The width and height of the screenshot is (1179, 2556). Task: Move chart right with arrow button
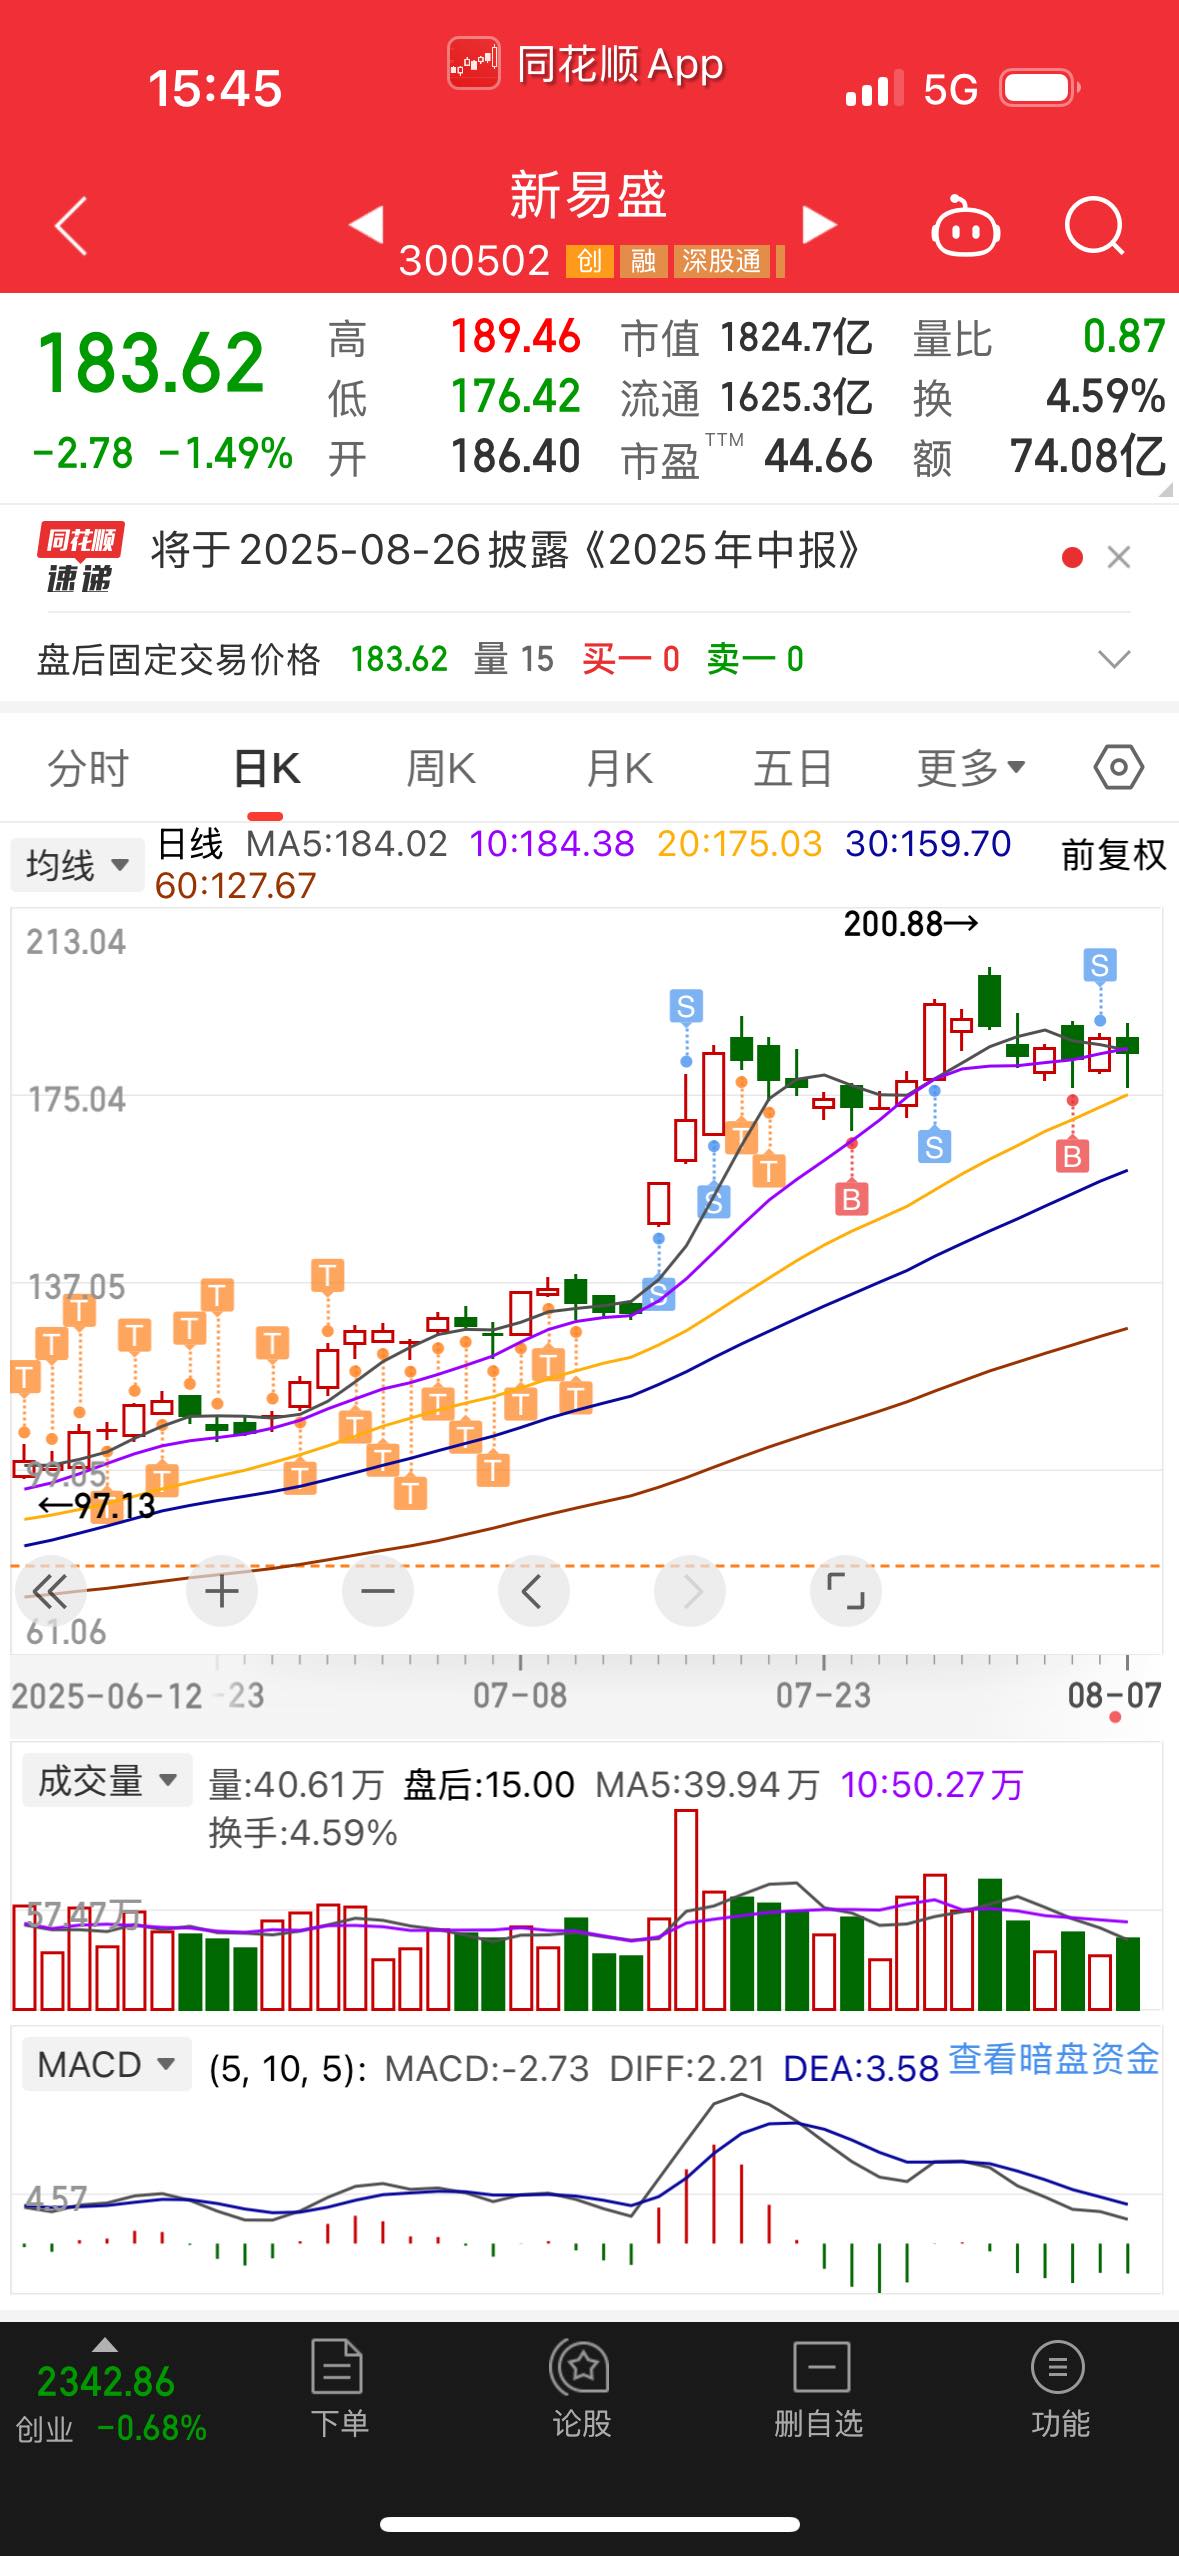(690, 1590)
